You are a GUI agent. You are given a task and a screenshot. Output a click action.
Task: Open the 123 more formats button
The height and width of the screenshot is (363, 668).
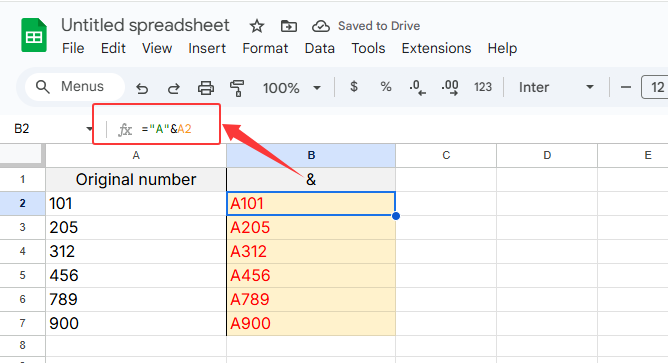483,87
